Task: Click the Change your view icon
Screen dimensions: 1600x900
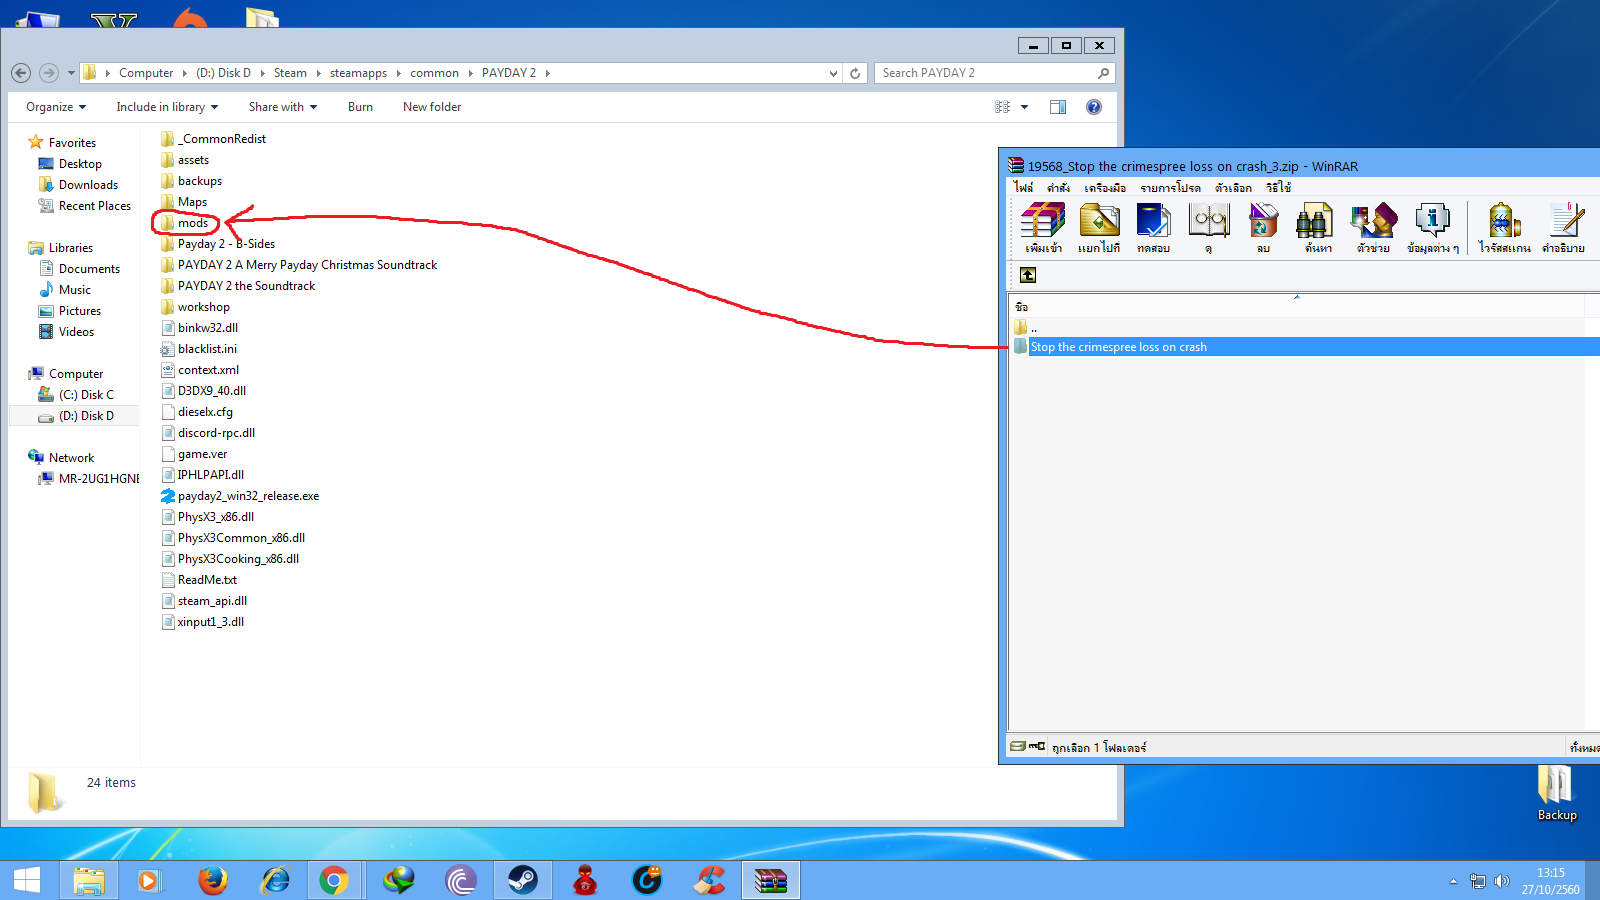Action: pos(1002,107)
